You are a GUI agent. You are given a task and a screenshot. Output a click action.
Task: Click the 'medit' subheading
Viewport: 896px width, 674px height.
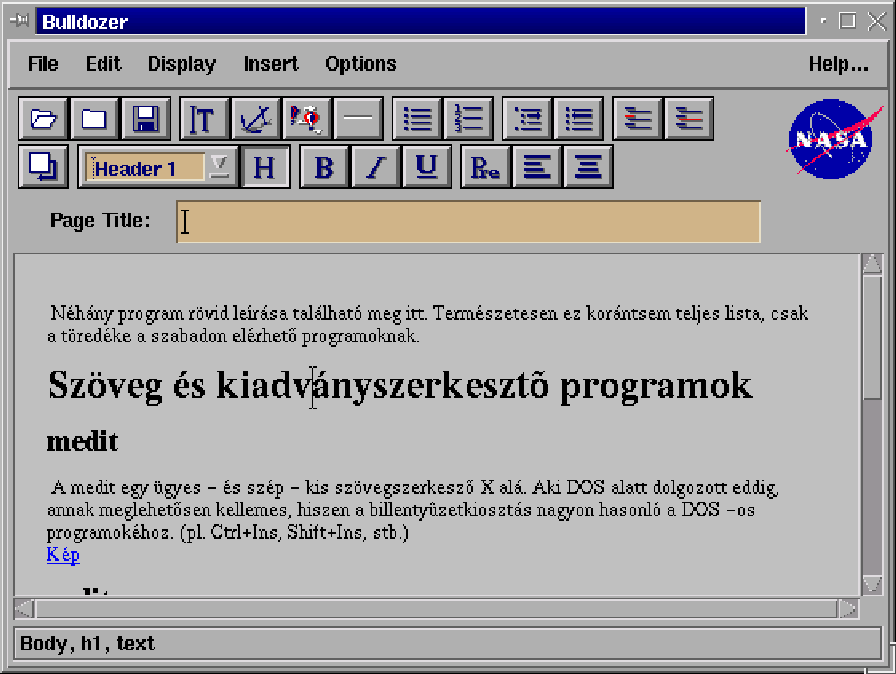pos(82,442)
